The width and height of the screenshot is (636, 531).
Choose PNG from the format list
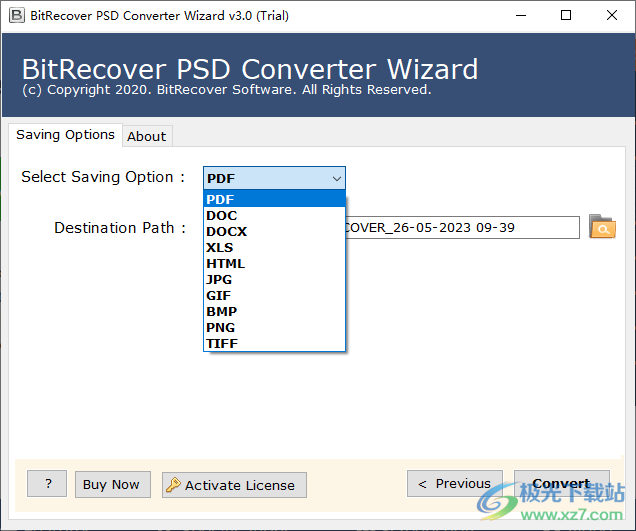point(274,327)
